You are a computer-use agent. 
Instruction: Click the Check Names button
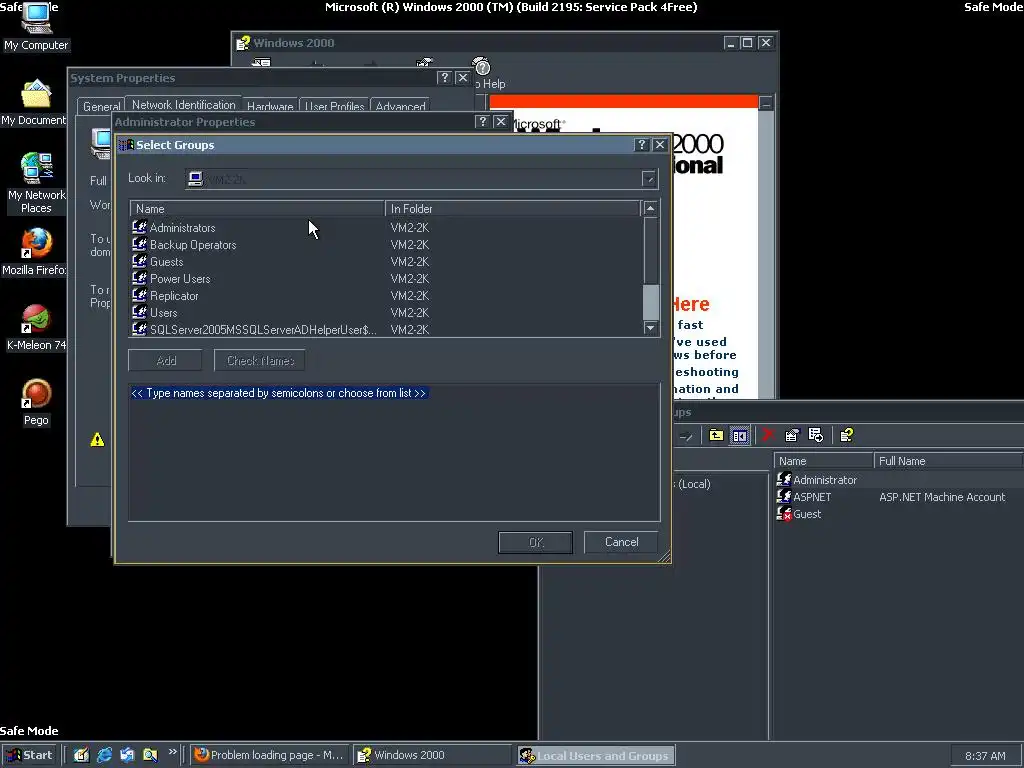260,360
